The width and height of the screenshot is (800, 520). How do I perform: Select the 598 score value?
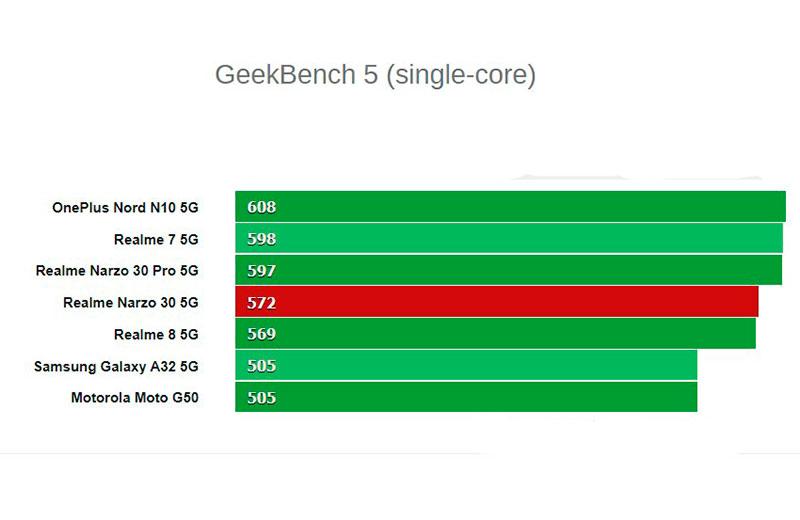pyautogui.click(x=262, y=239)
